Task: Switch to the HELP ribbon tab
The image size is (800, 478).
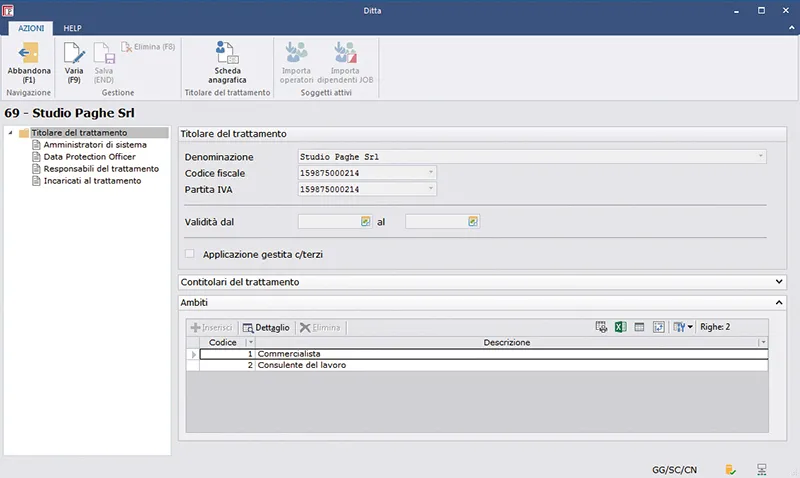Action: tap(72, 28)
